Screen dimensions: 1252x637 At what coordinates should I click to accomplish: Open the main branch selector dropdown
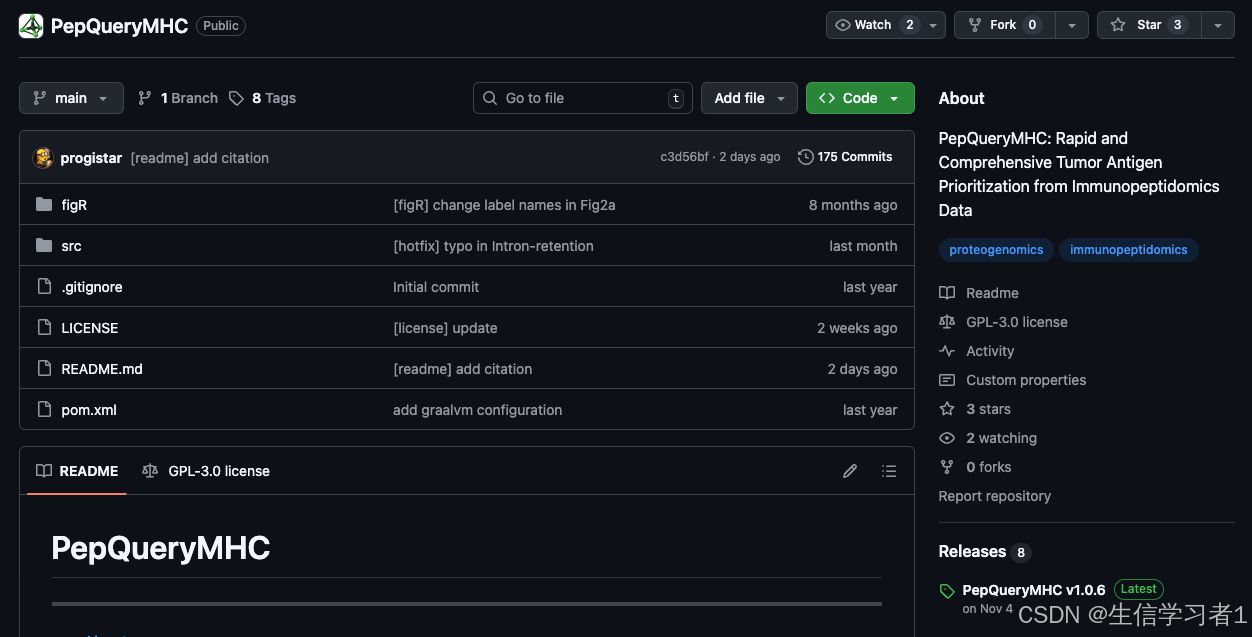click(x=71, y=98)
